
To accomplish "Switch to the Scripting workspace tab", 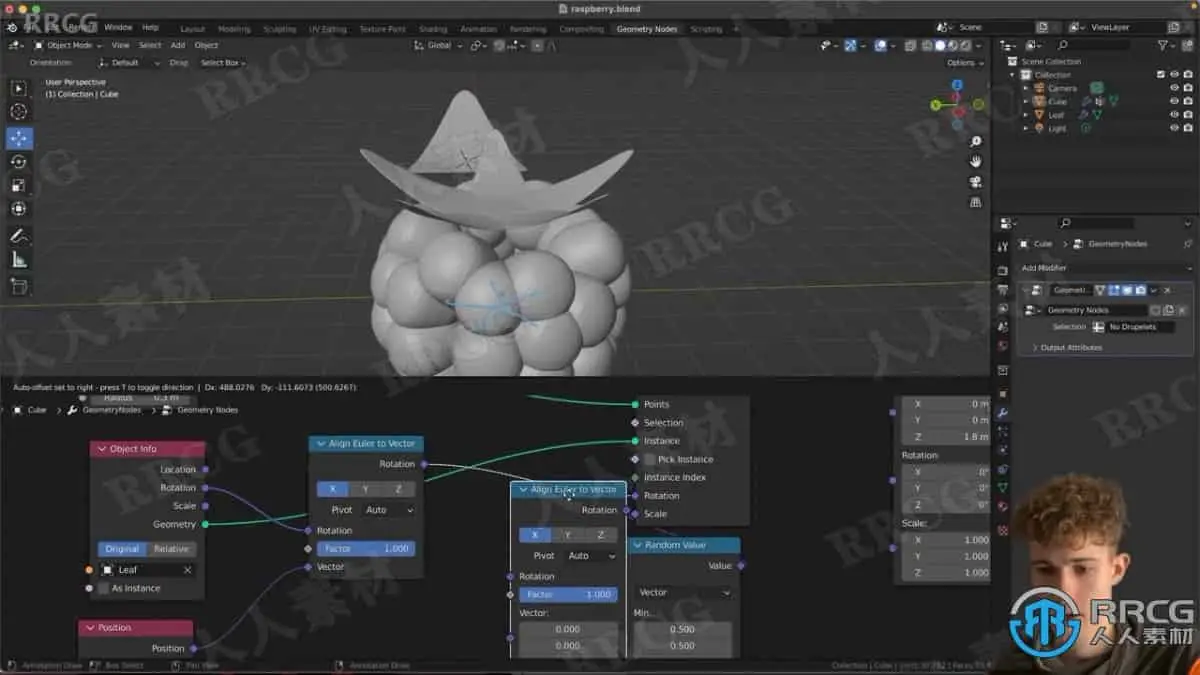I will 706,29.
